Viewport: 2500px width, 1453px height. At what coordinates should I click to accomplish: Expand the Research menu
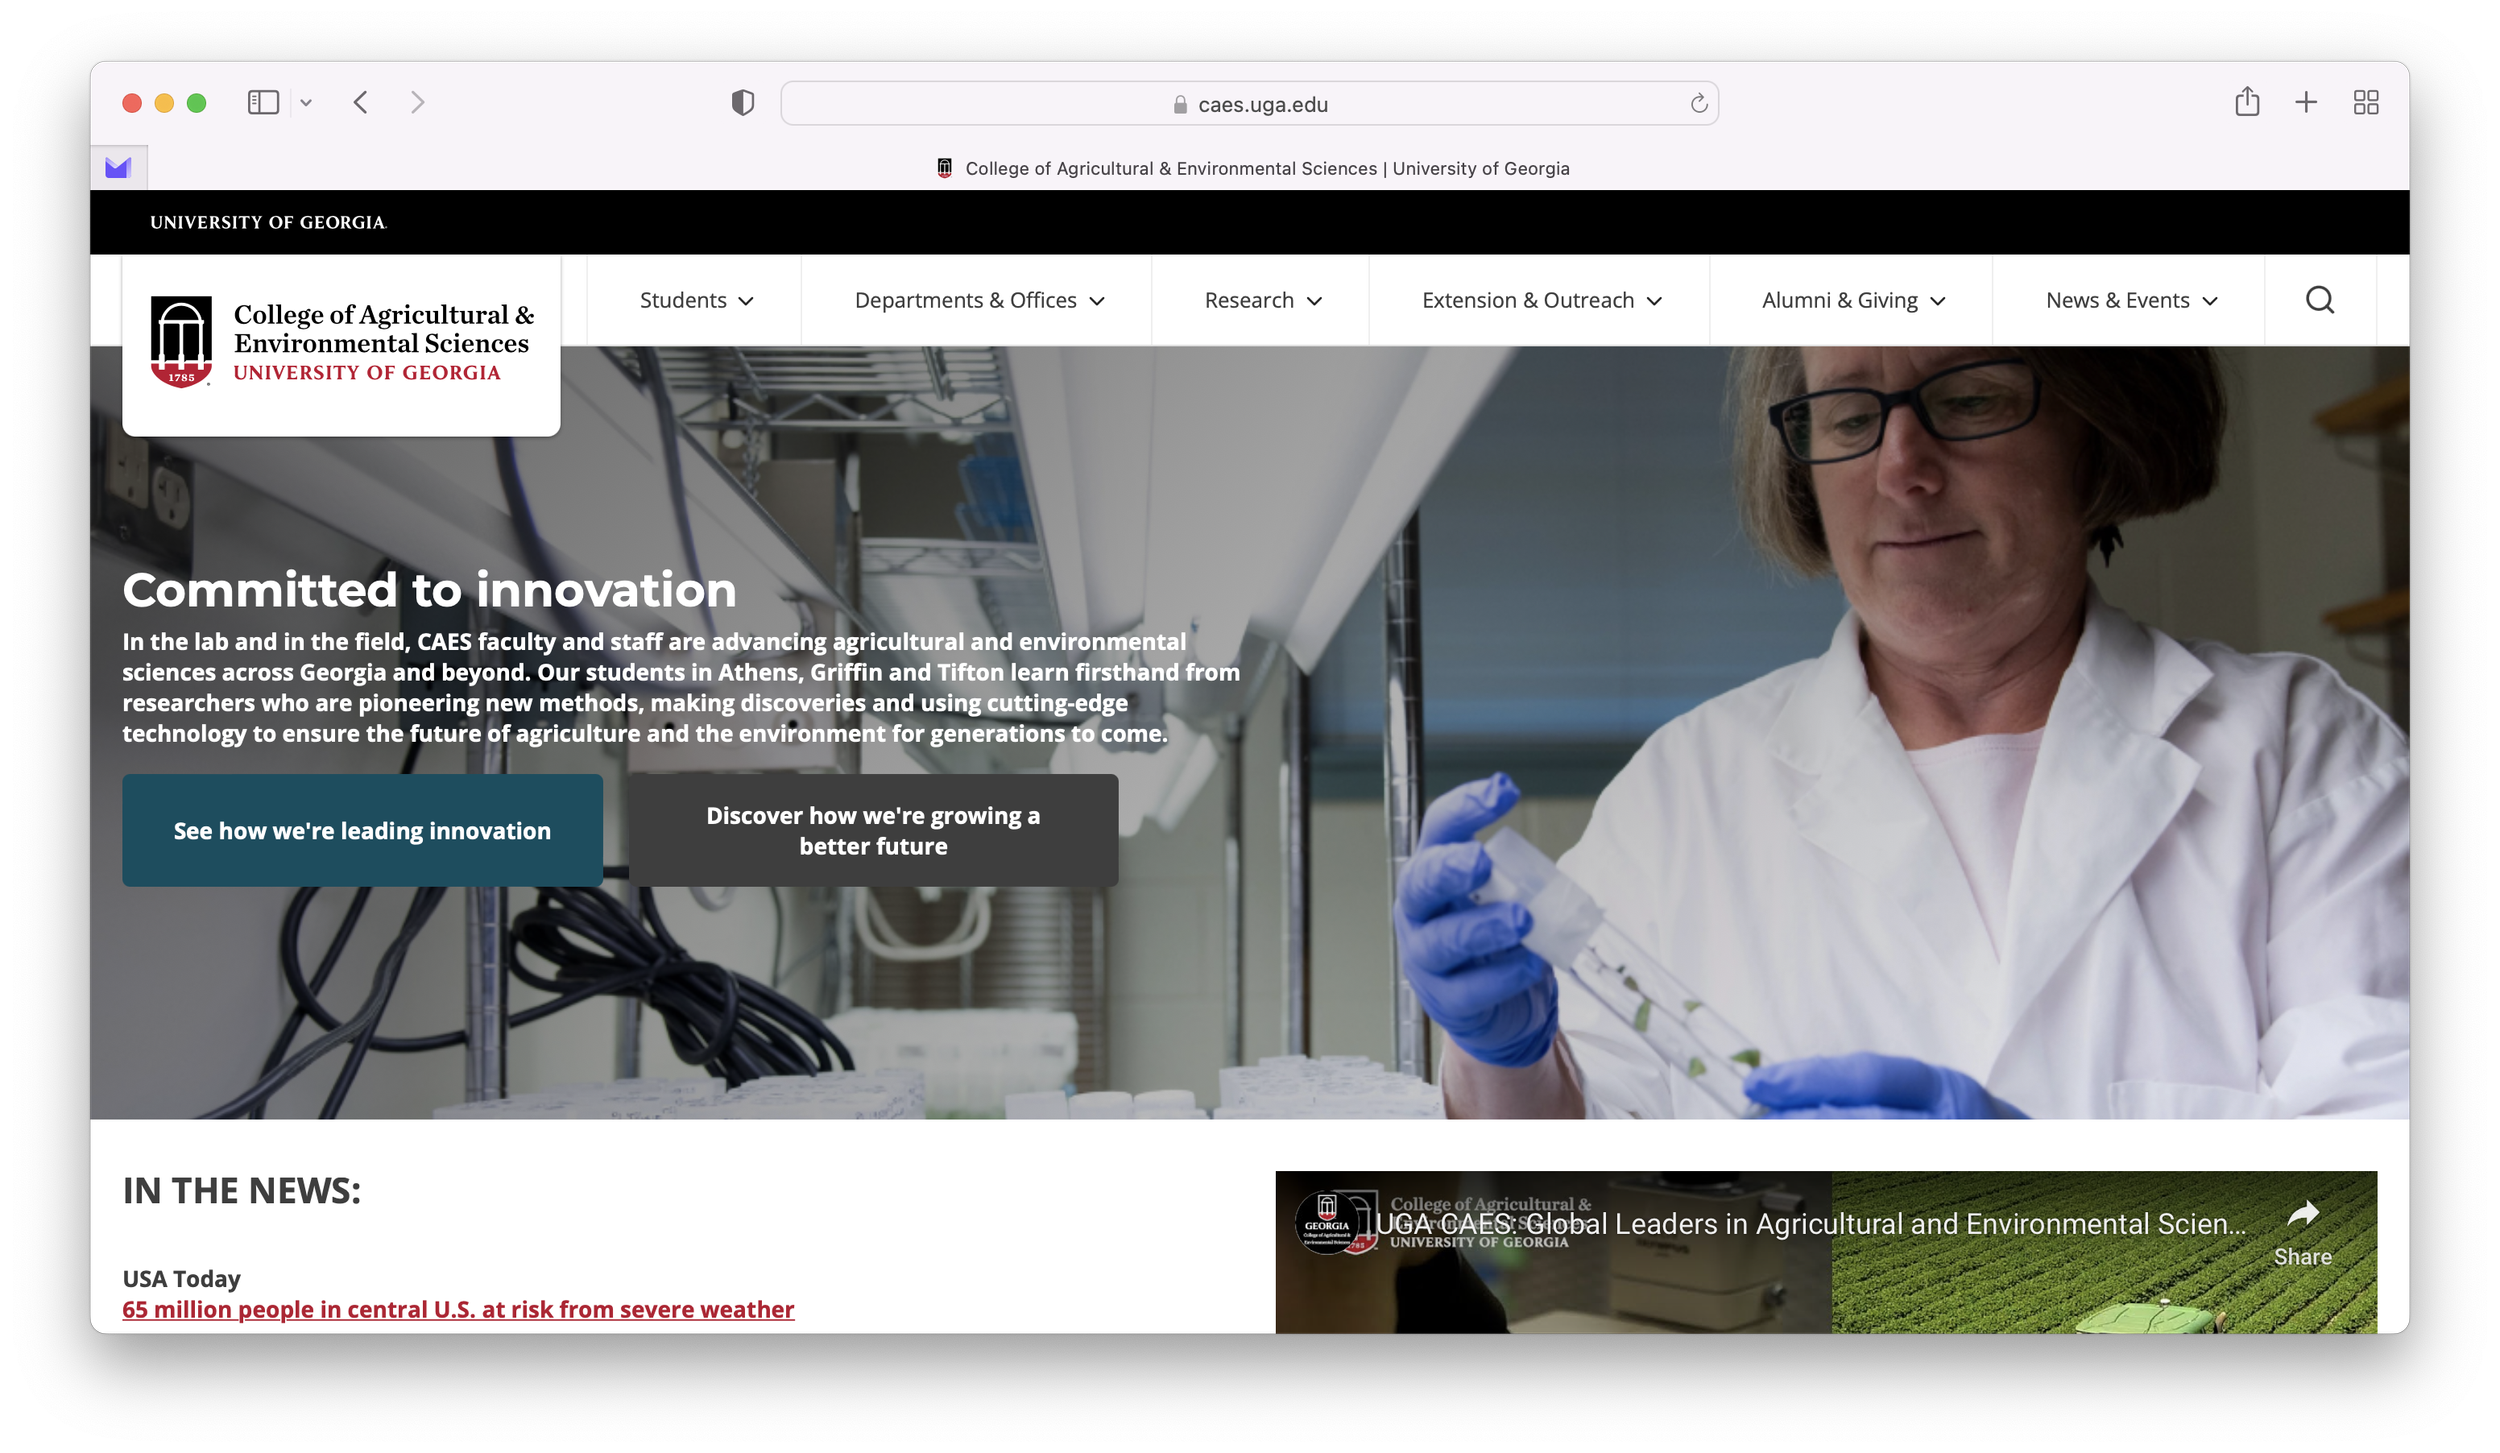pyautogui.click(x=1262, y=301)
